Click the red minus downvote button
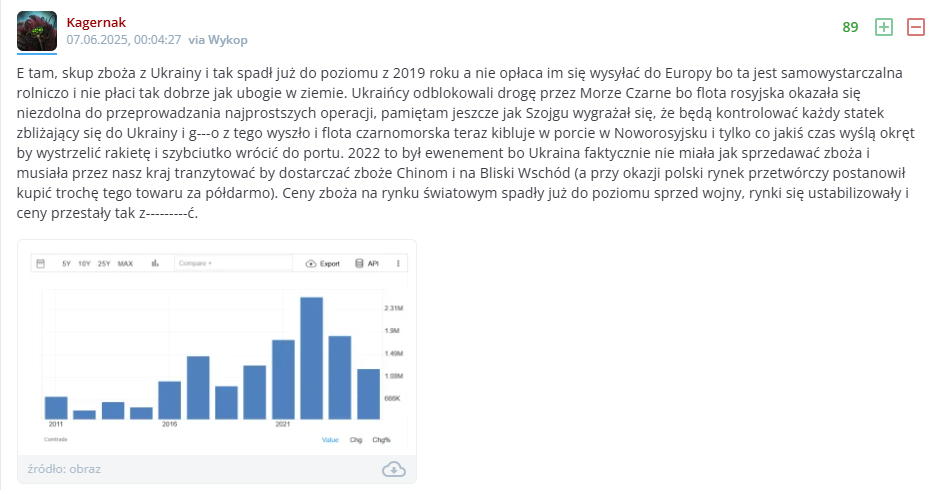 915,27
